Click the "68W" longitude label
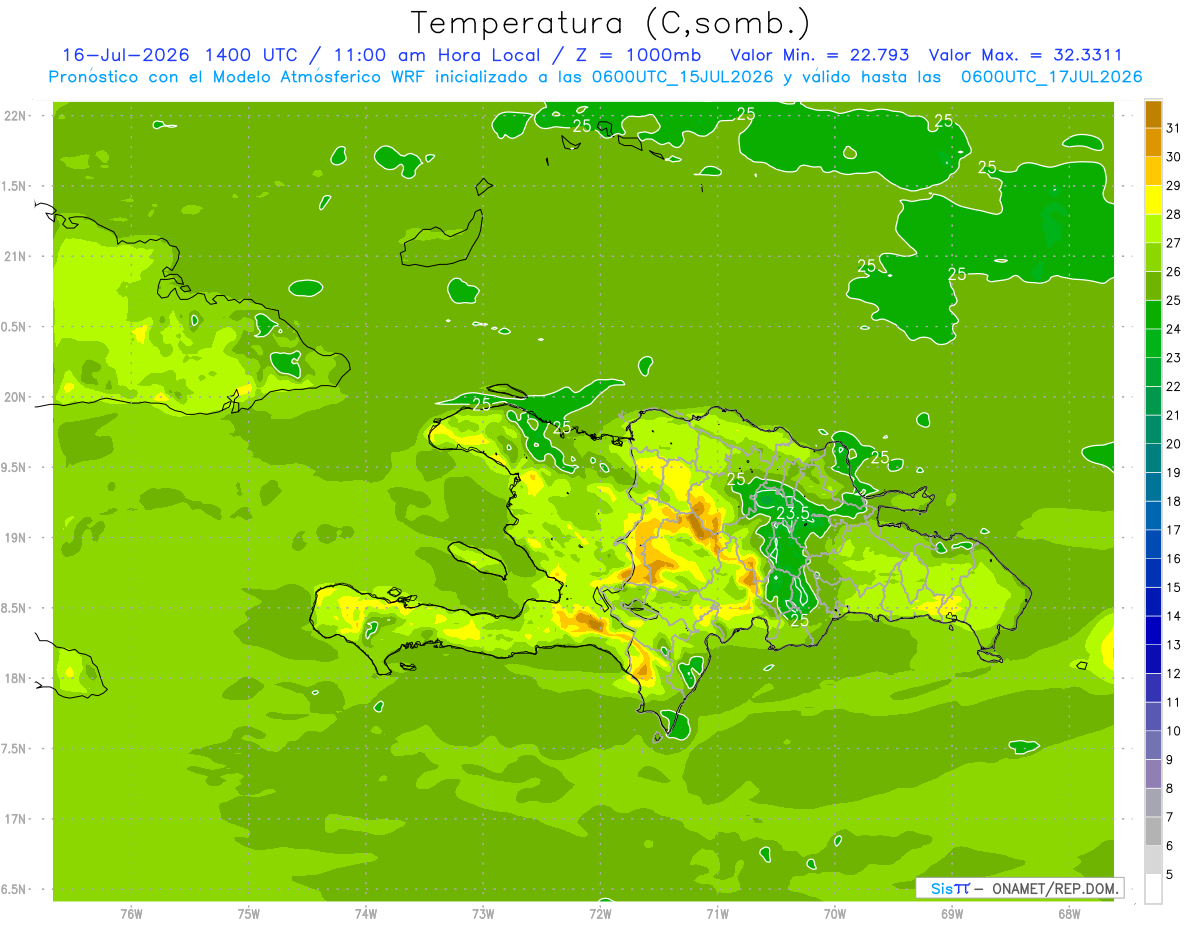The height and width of the screenshot is (927, 1200). pyautogui.click(x=1069, y=914)
